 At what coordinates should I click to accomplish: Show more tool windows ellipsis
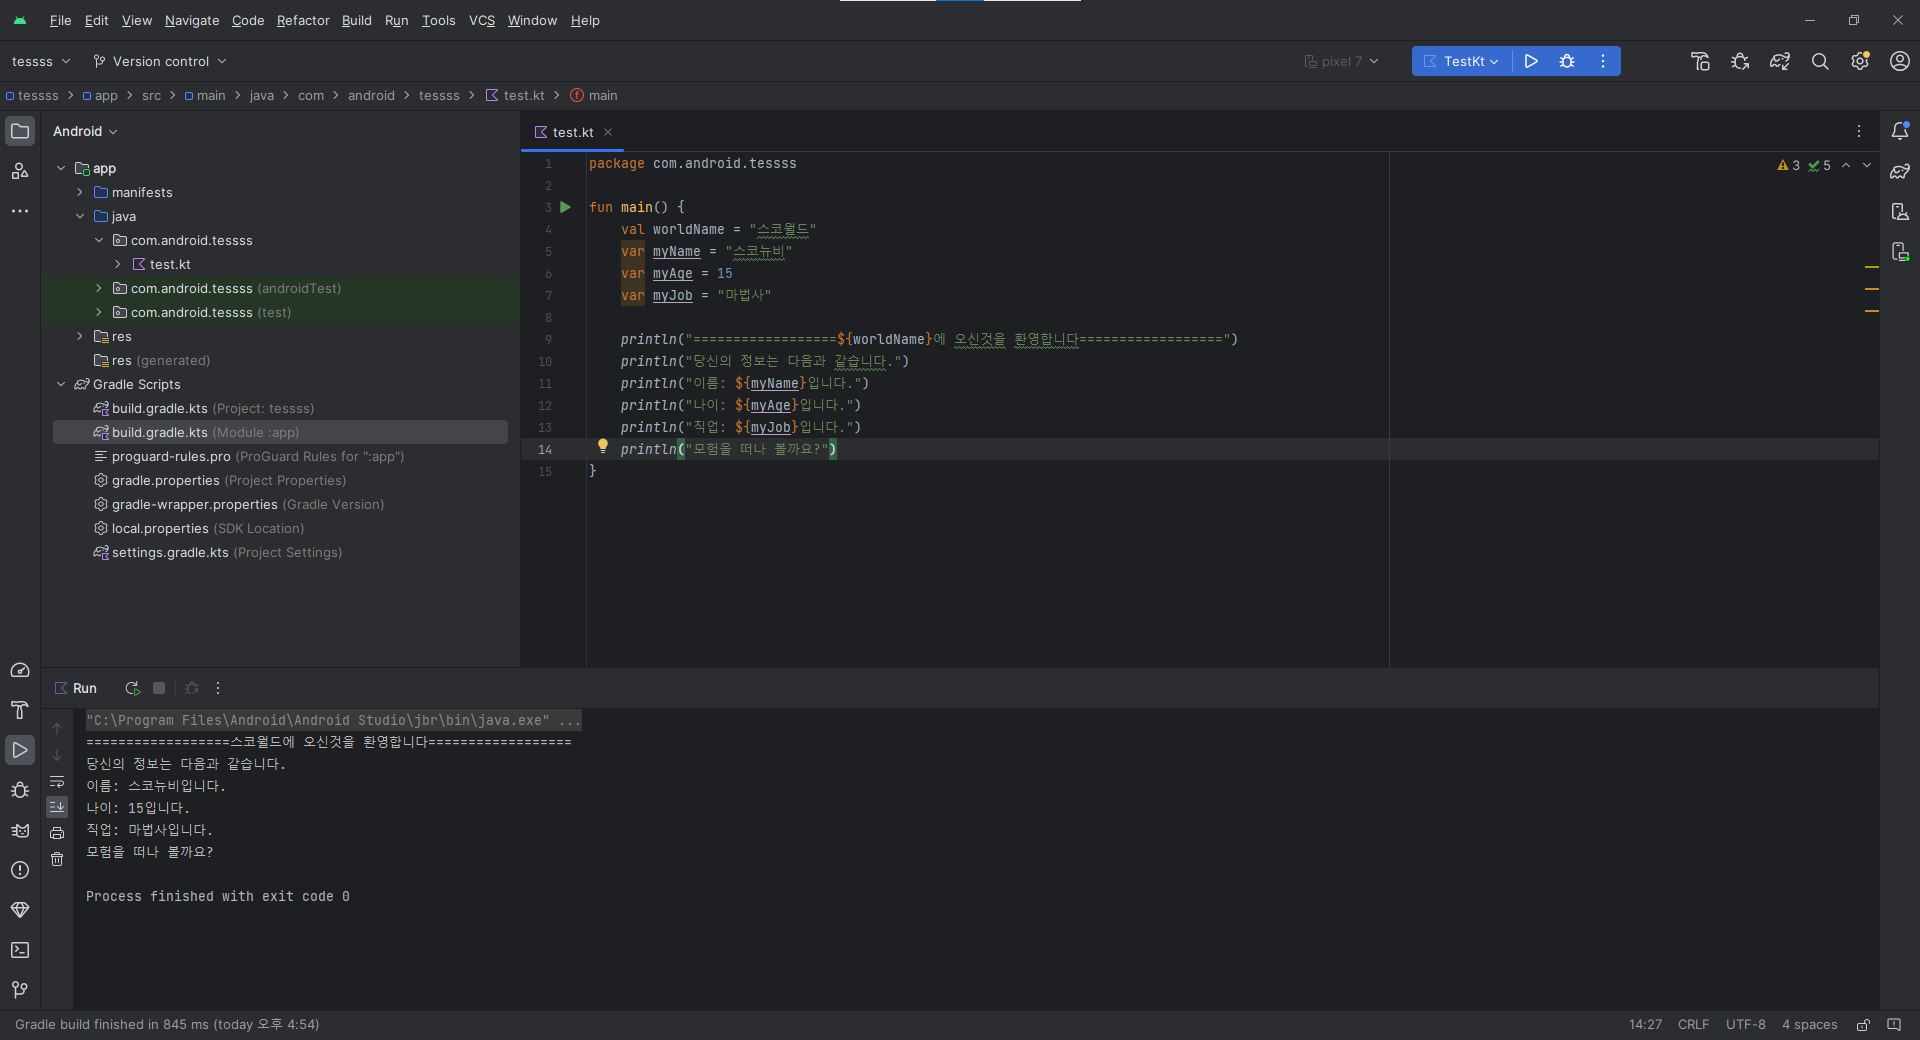click(x=20, y=211)
